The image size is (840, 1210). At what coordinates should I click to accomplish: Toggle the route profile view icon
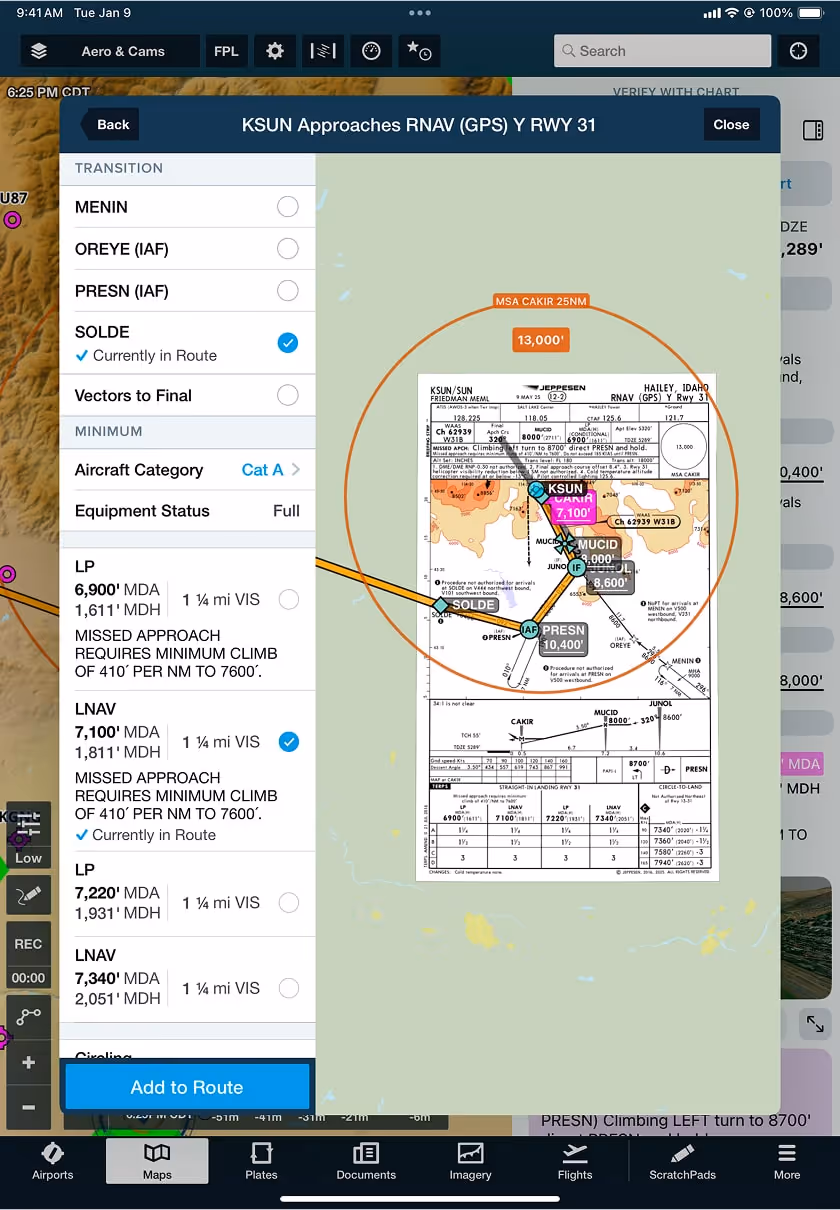coord(323,51)
